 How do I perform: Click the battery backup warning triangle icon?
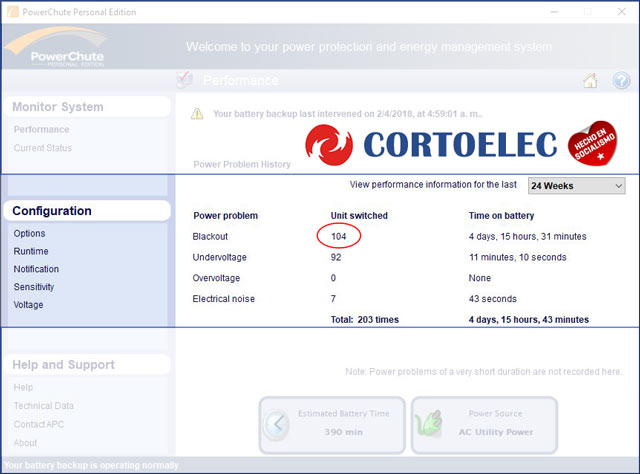coord(197,114)
